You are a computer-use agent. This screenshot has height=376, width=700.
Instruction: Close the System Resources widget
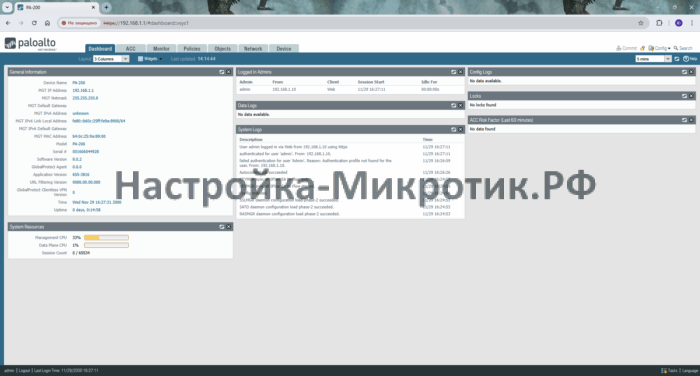(x=229, y=227)
